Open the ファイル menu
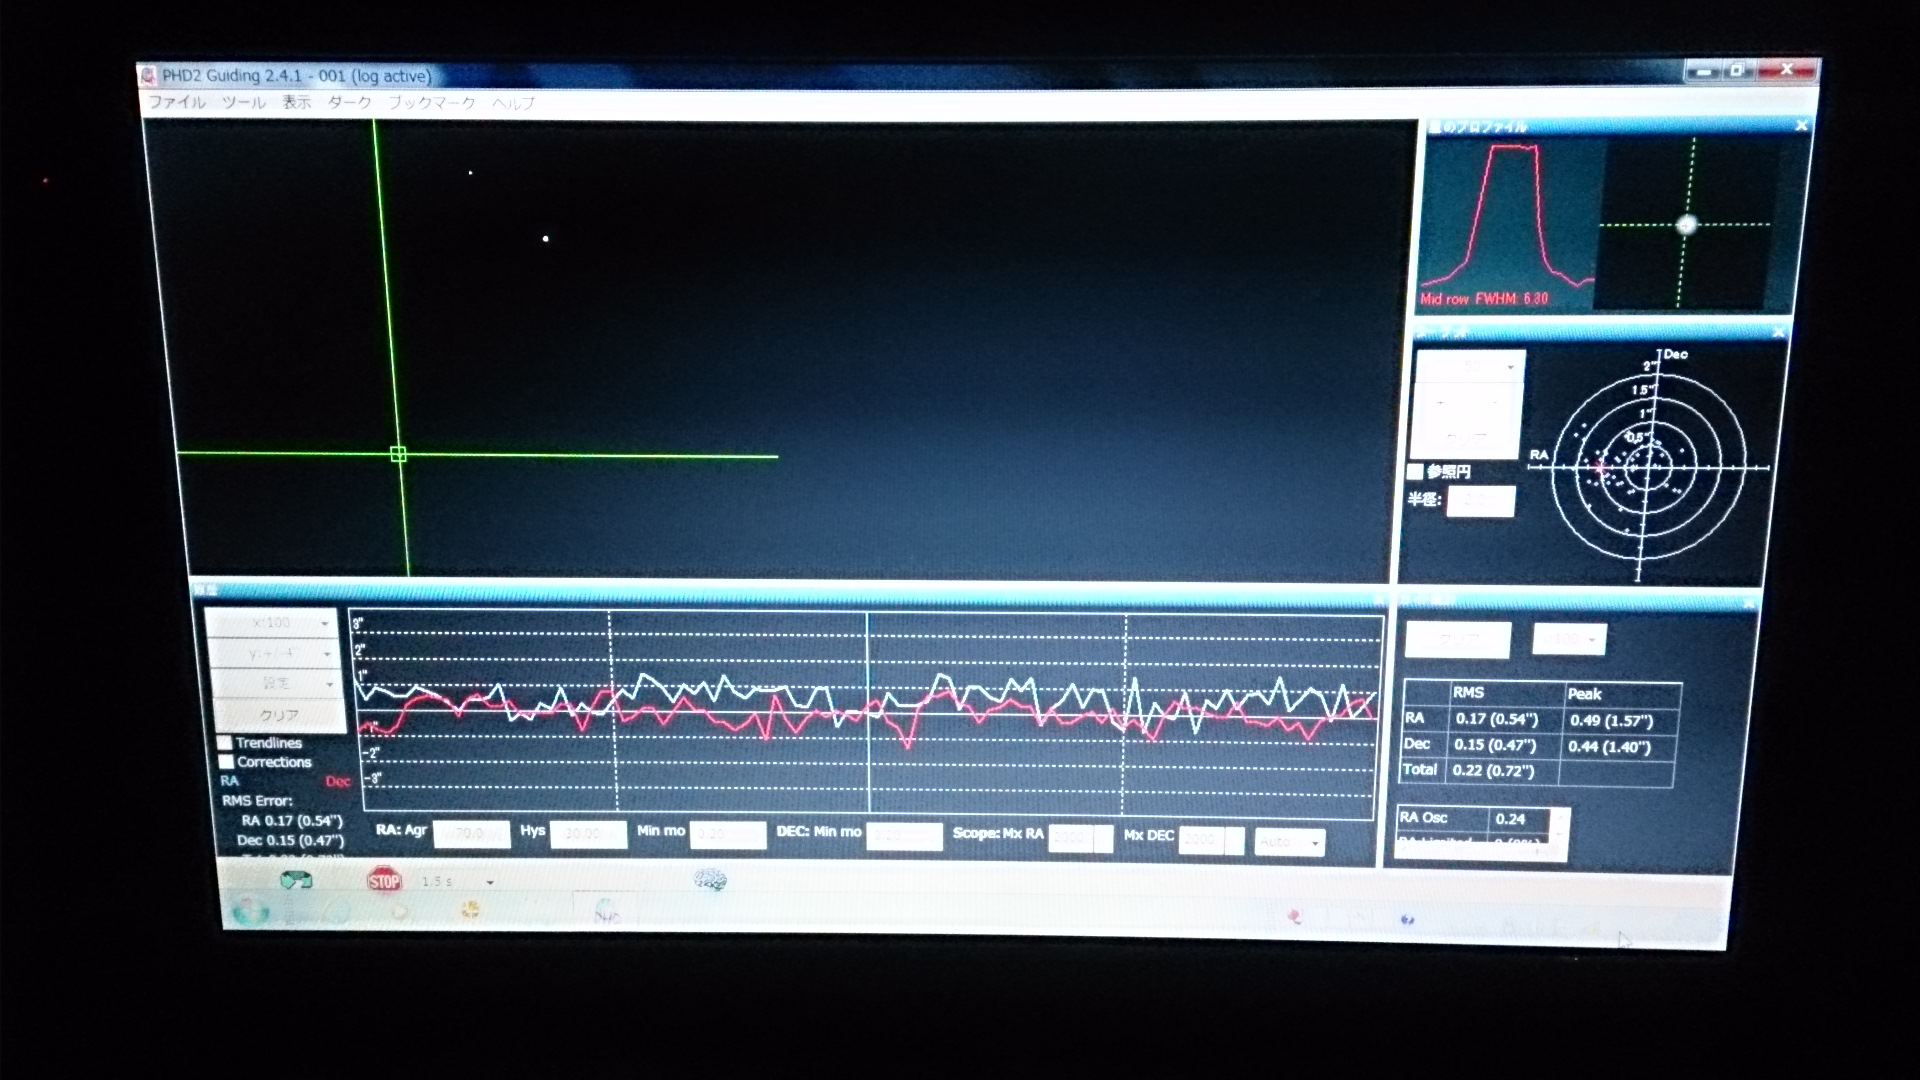 click(x=177, y=102)
